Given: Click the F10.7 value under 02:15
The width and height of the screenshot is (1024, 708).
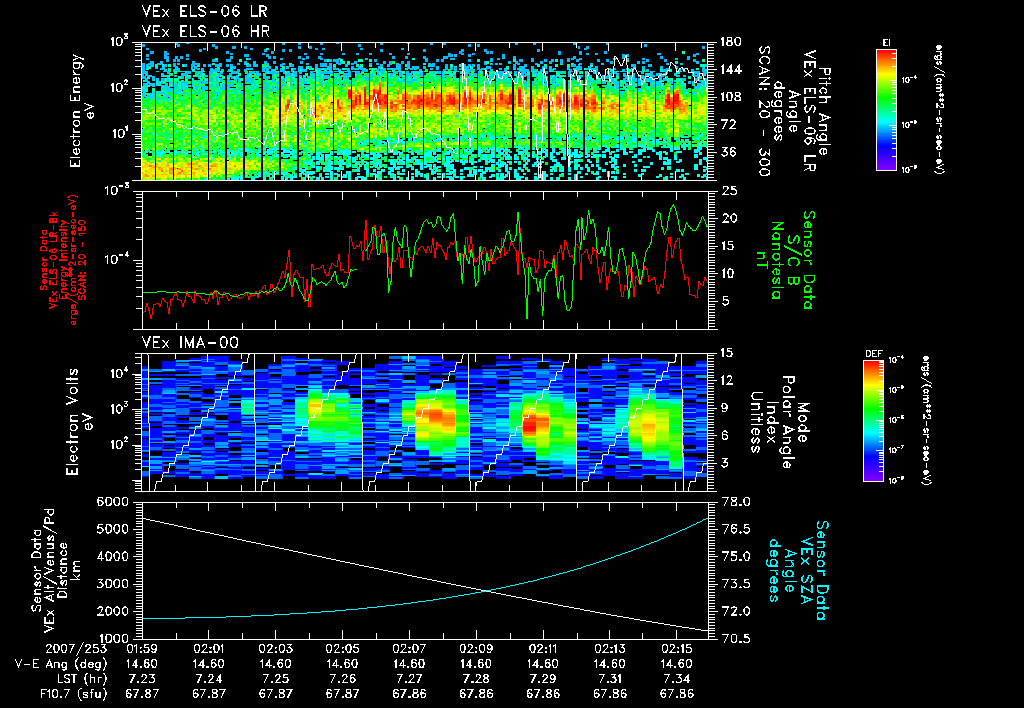Looking at the screenshot, I should coord(676,694).
